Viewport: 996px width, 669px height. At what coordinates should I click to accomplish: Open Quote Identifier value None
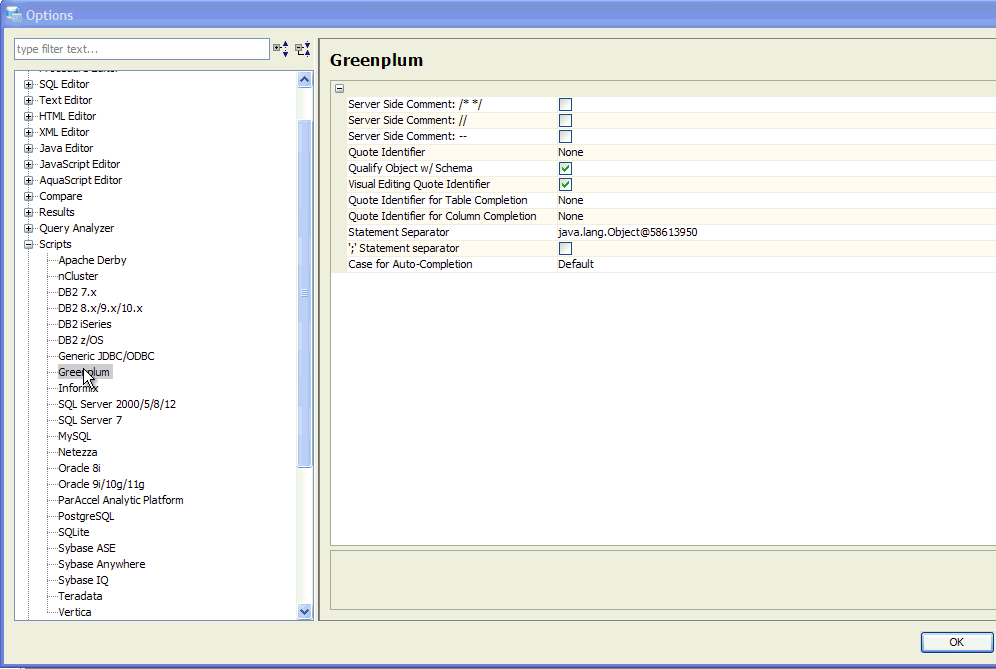[570, 152]
